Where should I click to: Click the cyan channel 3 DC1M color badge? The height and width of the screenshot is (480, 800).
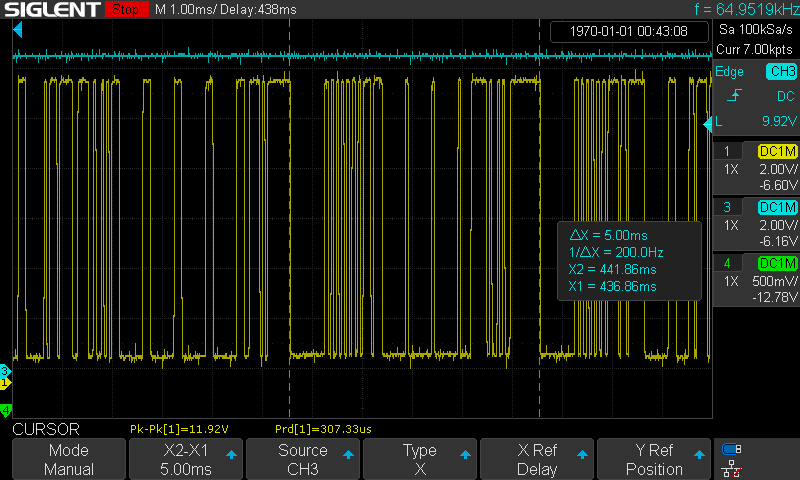tap(776, 207)
